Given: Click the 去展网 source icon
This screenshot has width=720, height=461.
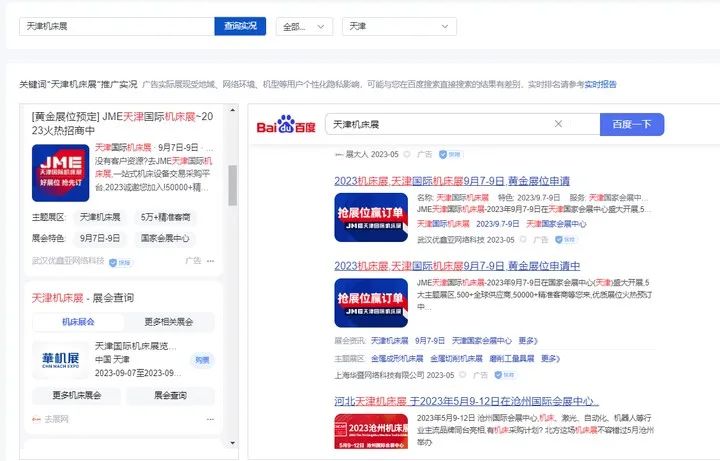Looking at the screenshot, I should pos(37,419).
